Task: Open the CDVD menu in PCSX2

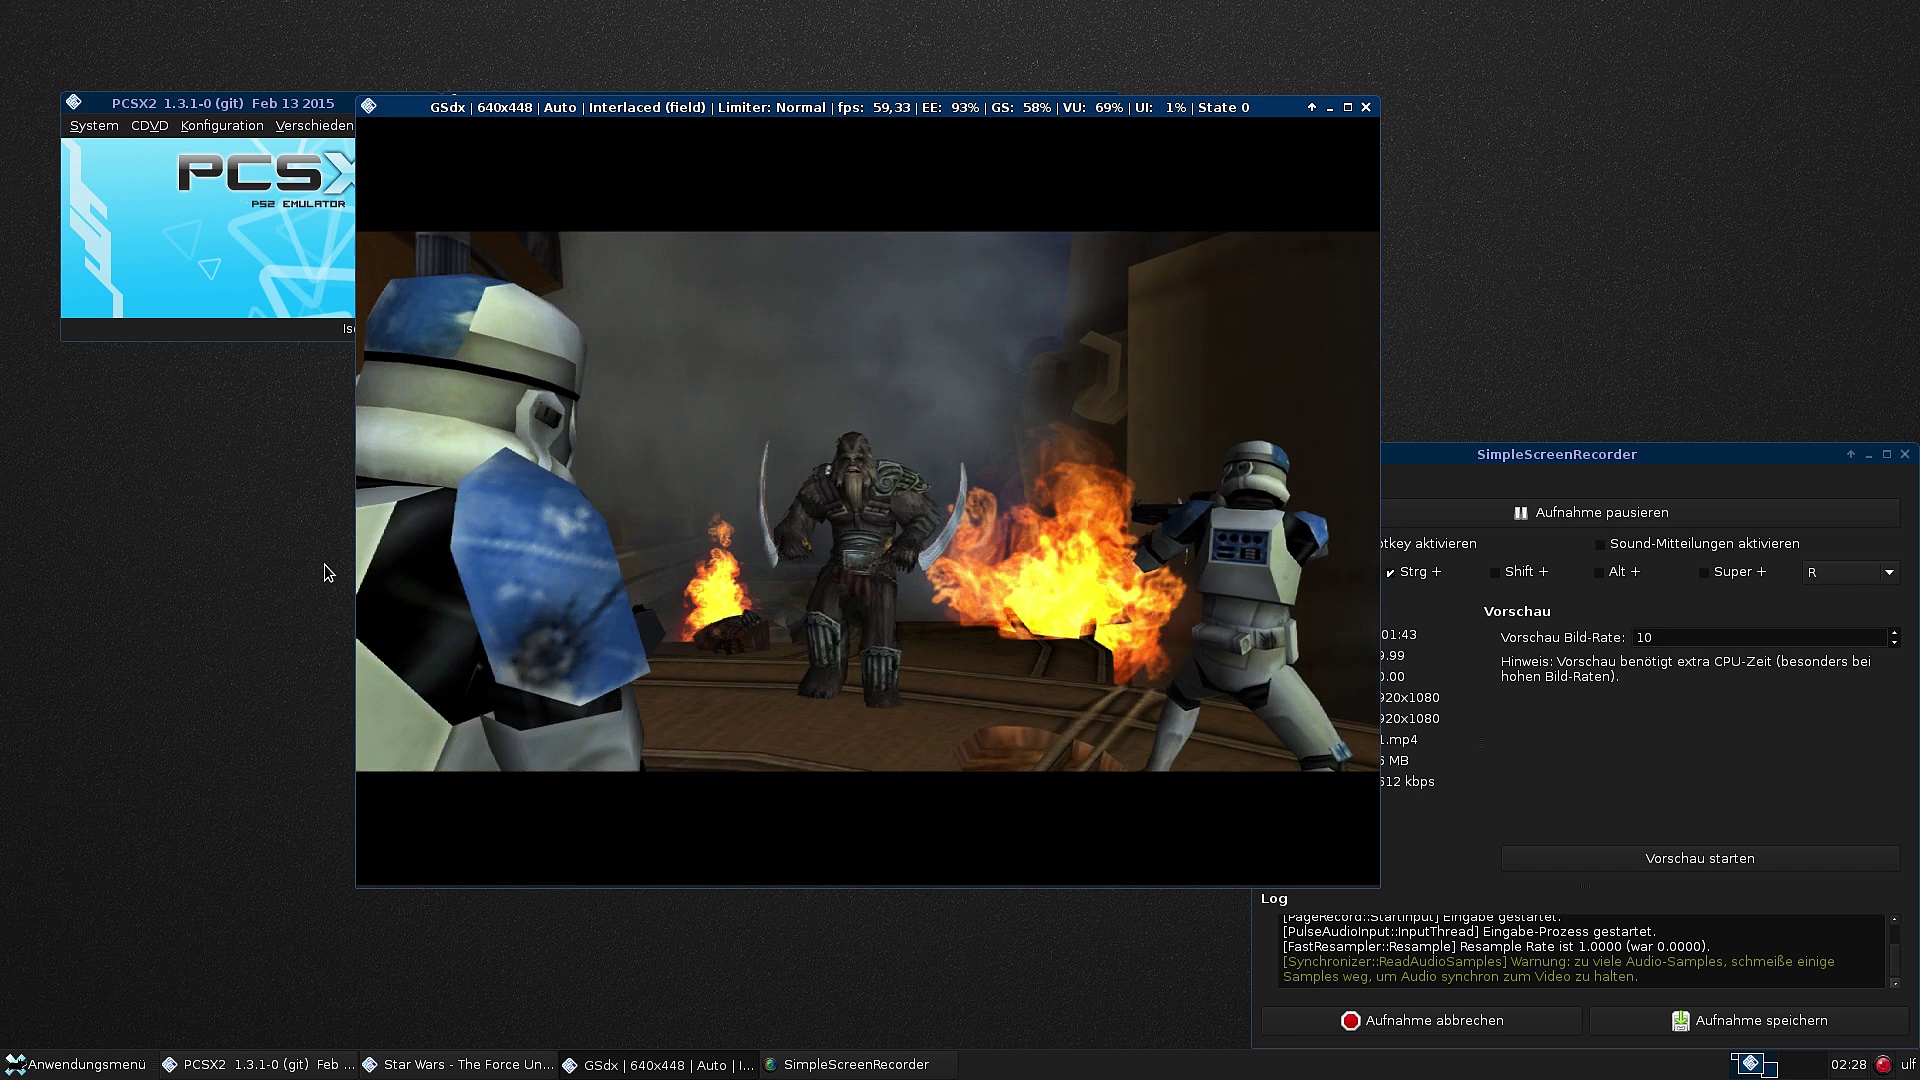Action: (149, 126)
